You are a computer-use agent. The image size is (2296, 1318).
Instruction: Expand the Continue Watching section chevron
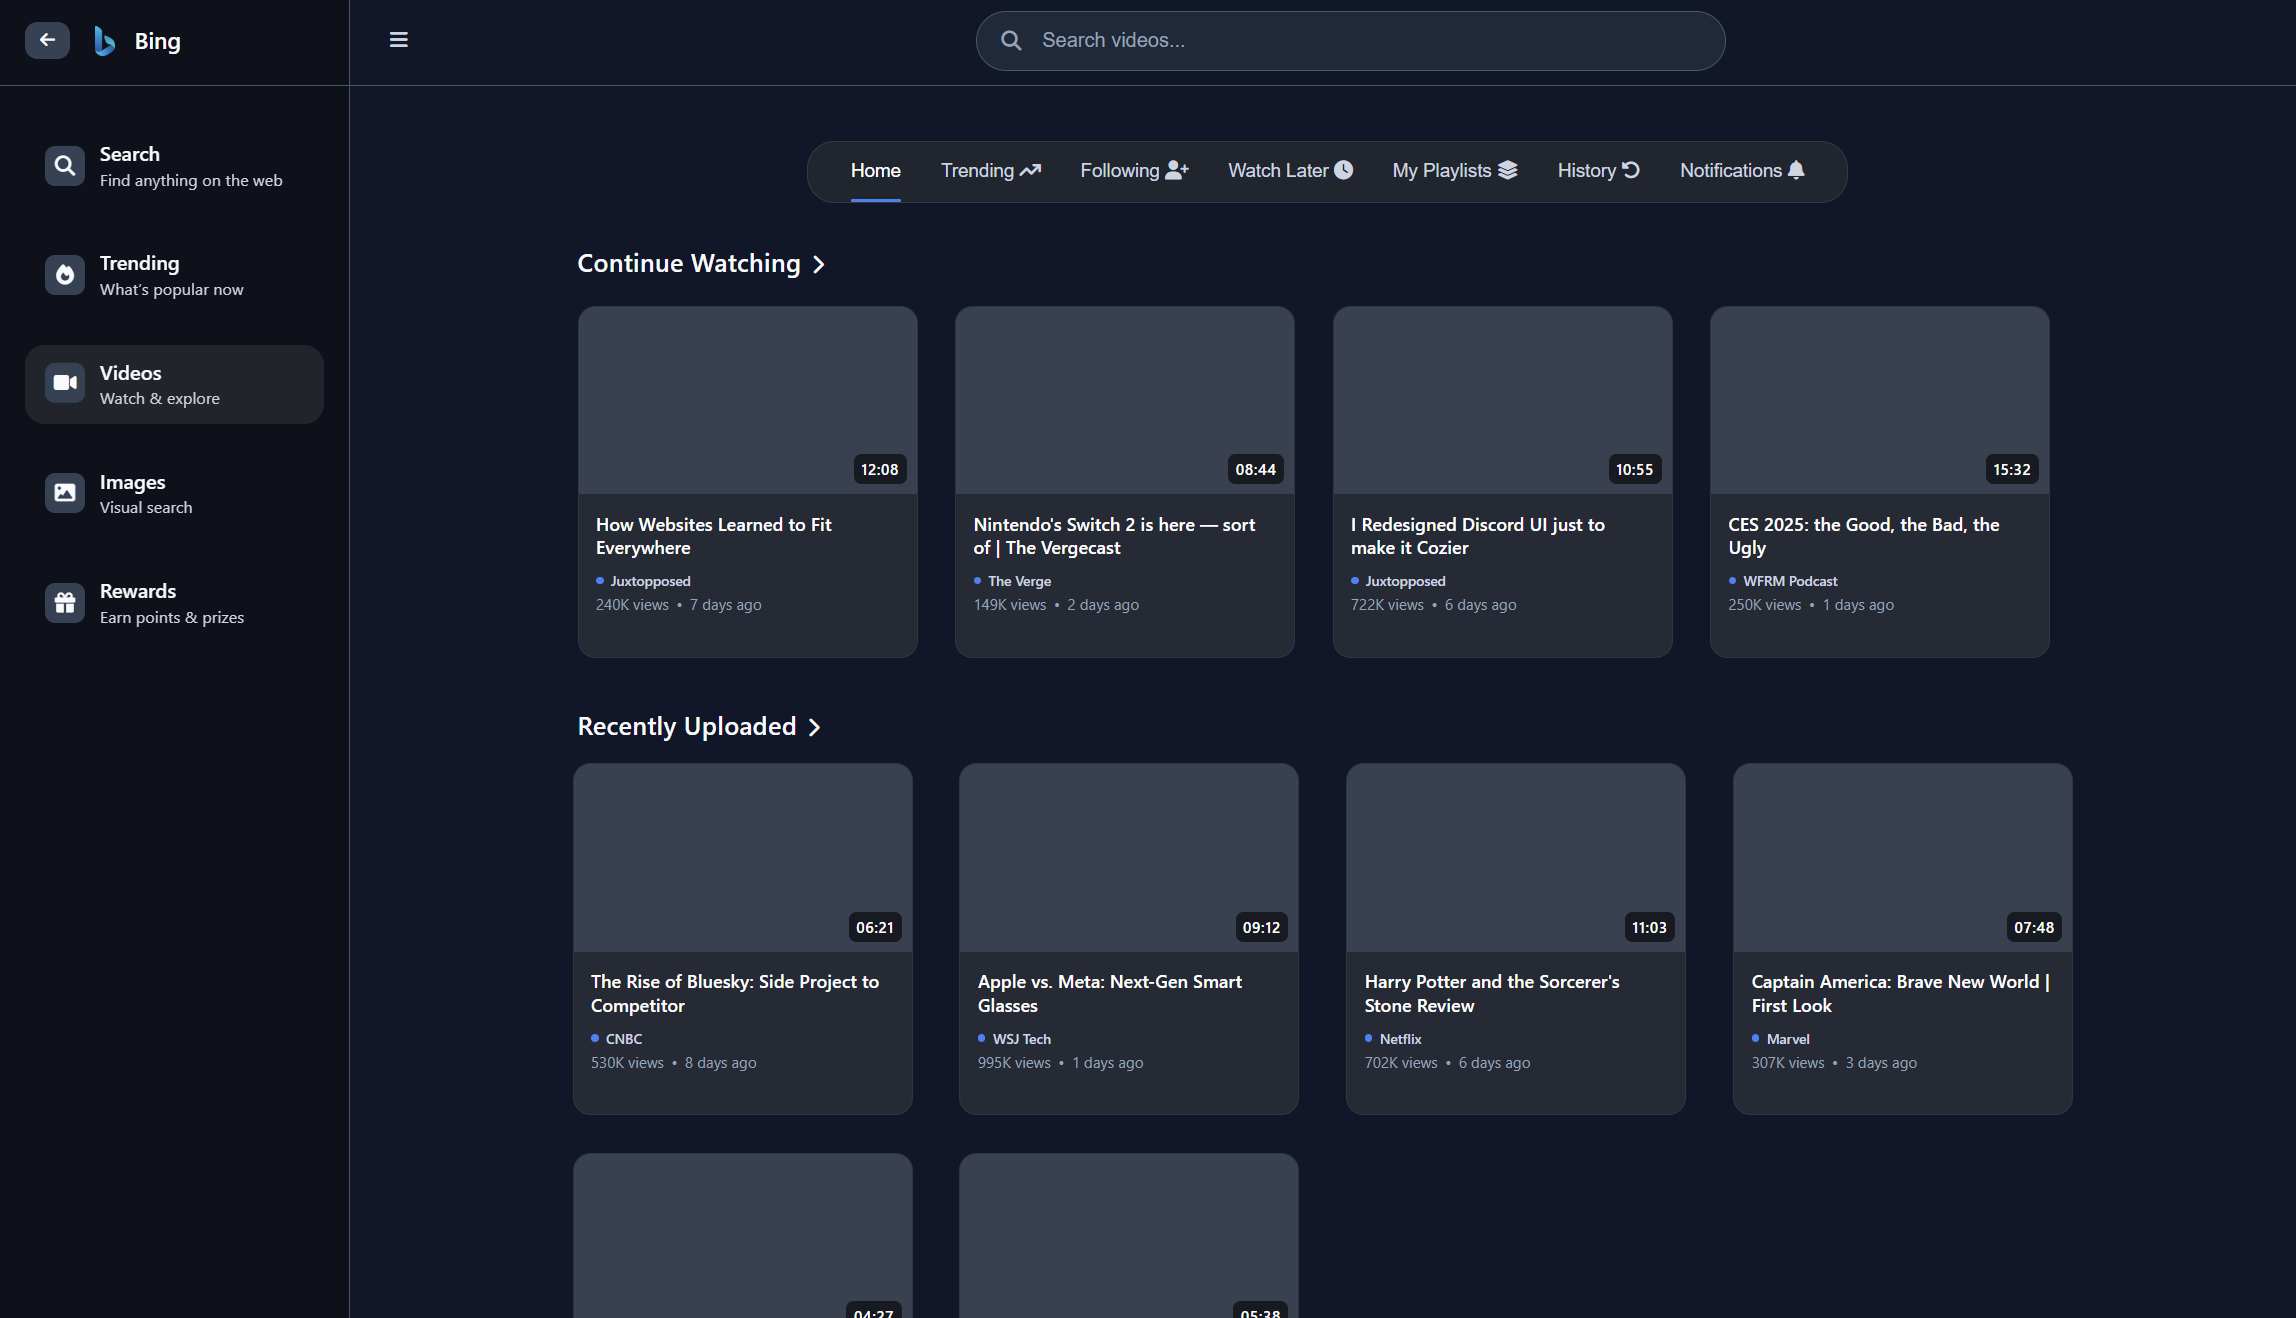click(x=819, y=265)
